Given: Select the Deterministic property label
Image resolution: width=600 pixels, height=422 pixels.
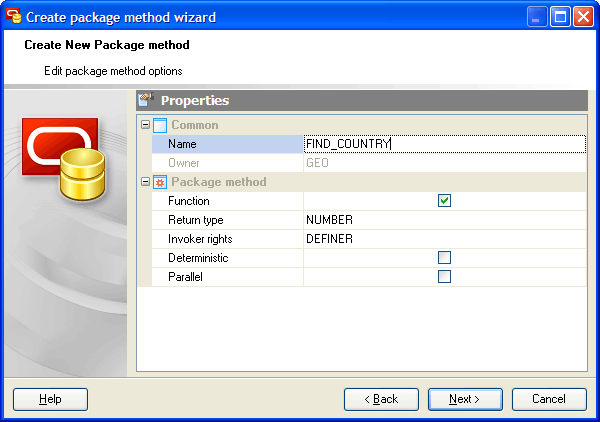Looking at the screenshot, I should 198,258.
